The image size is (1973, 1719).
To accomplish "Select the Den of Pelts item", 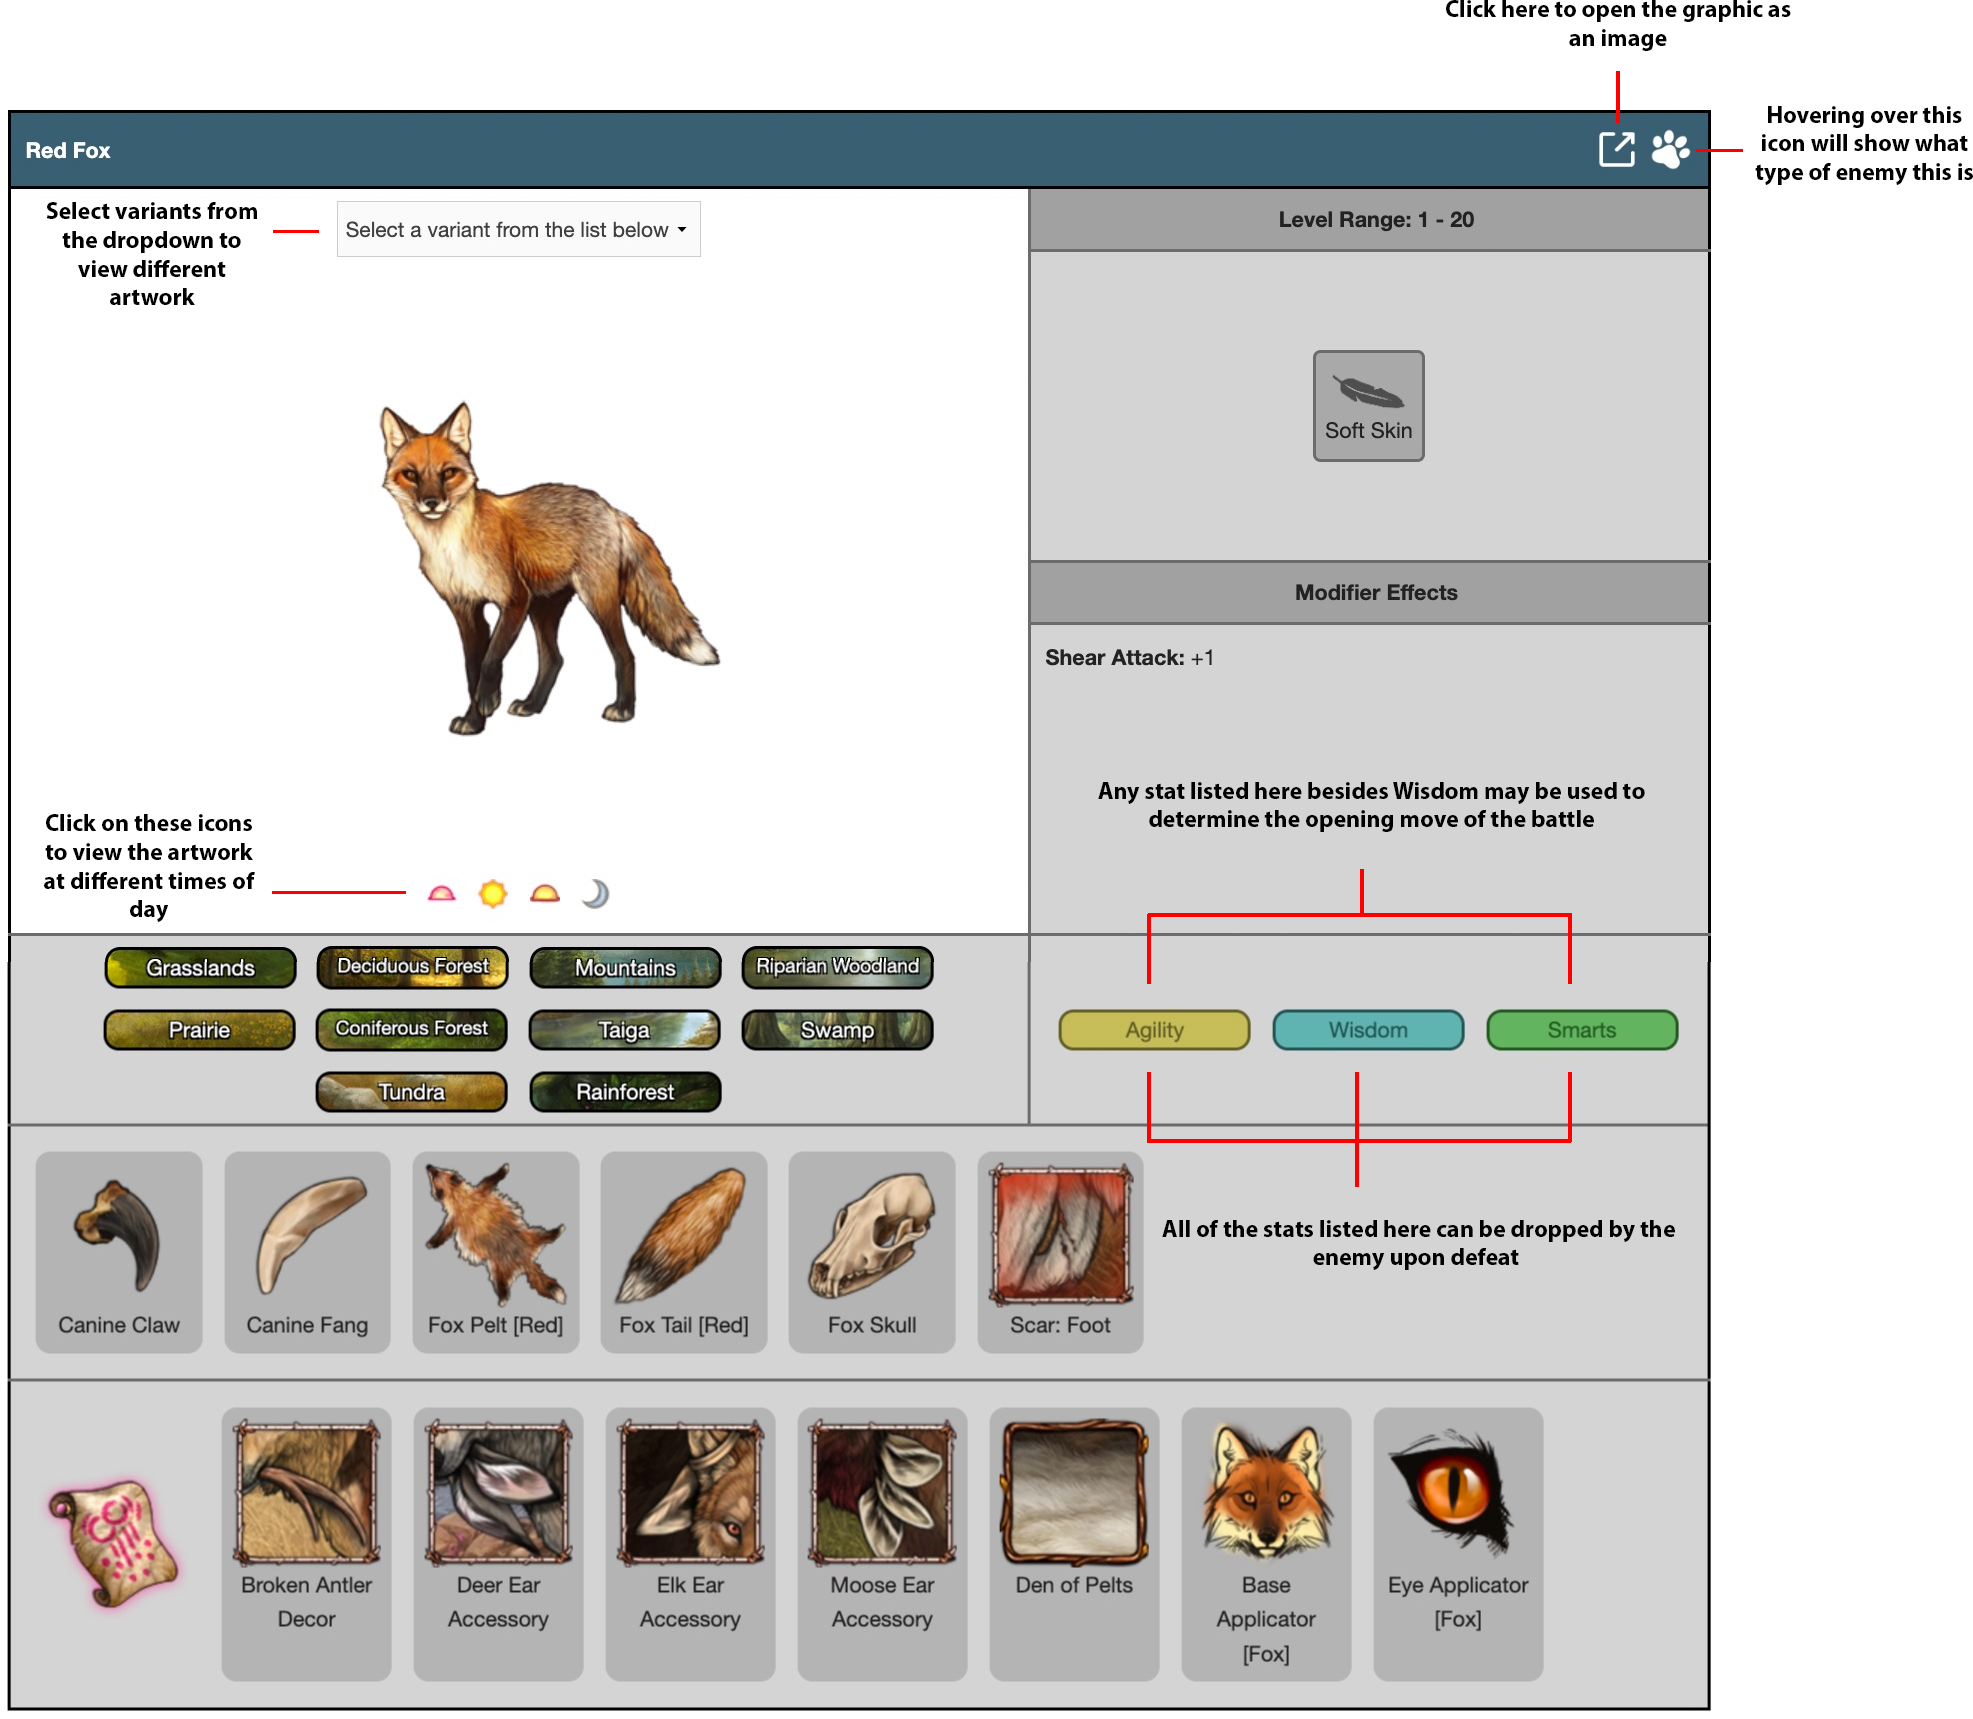I will click(1074, 1542).
